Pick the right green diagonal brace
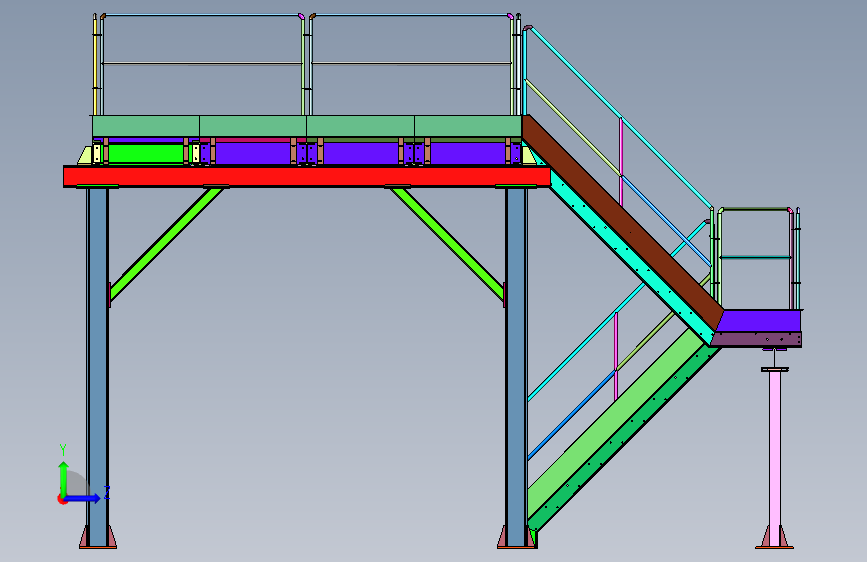 448,244
